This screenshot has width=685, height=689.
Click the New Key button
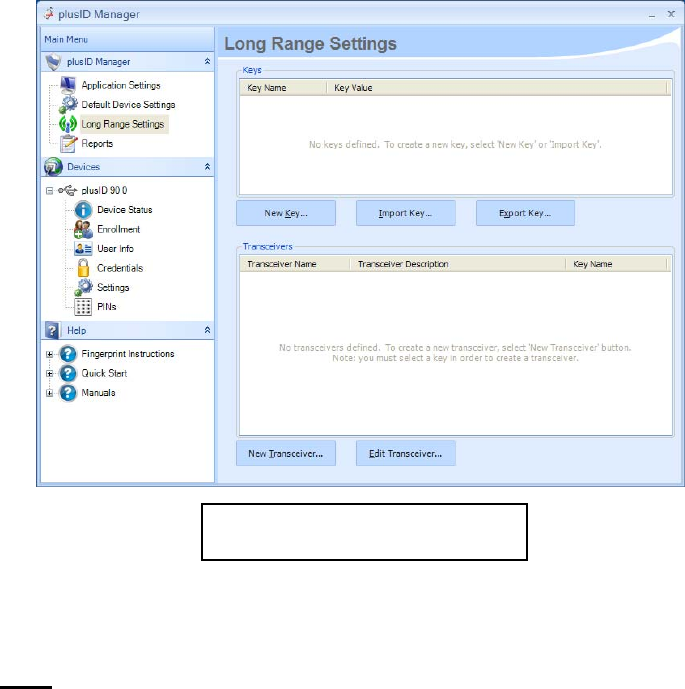tap(286, 213)
